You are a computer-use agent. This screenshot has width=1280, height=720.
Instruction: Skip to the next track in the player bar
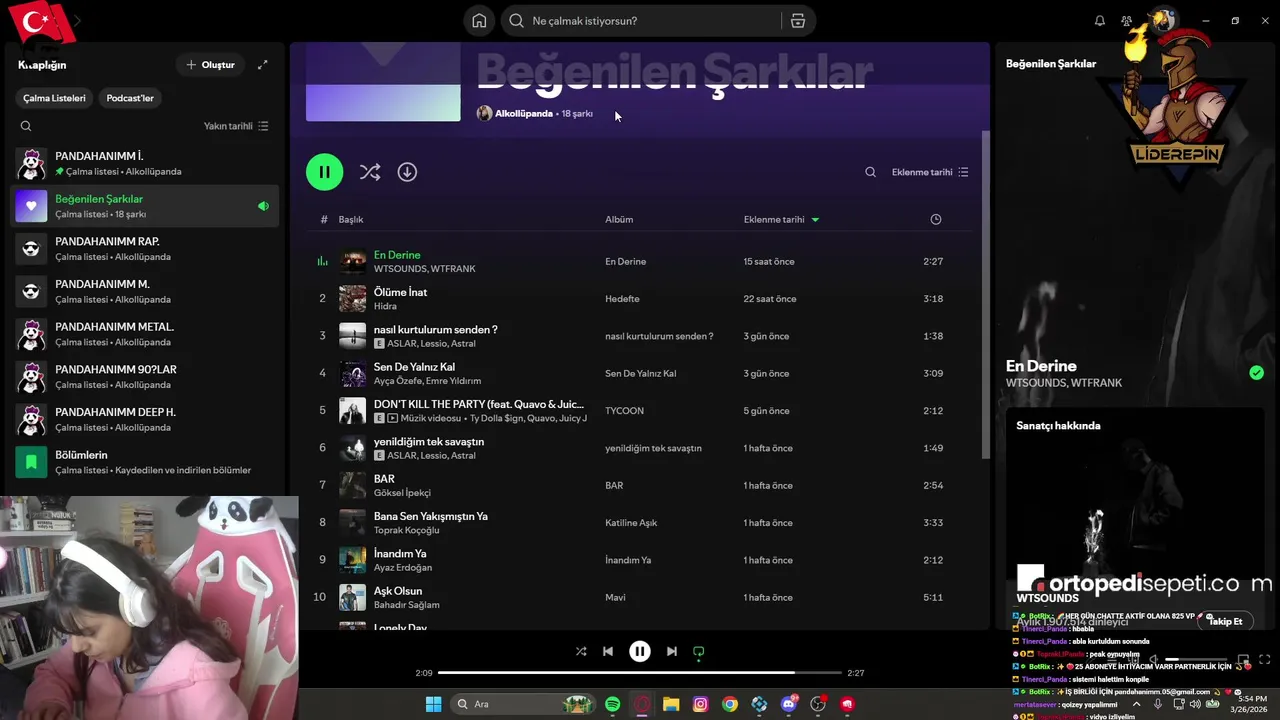[672, 651]
